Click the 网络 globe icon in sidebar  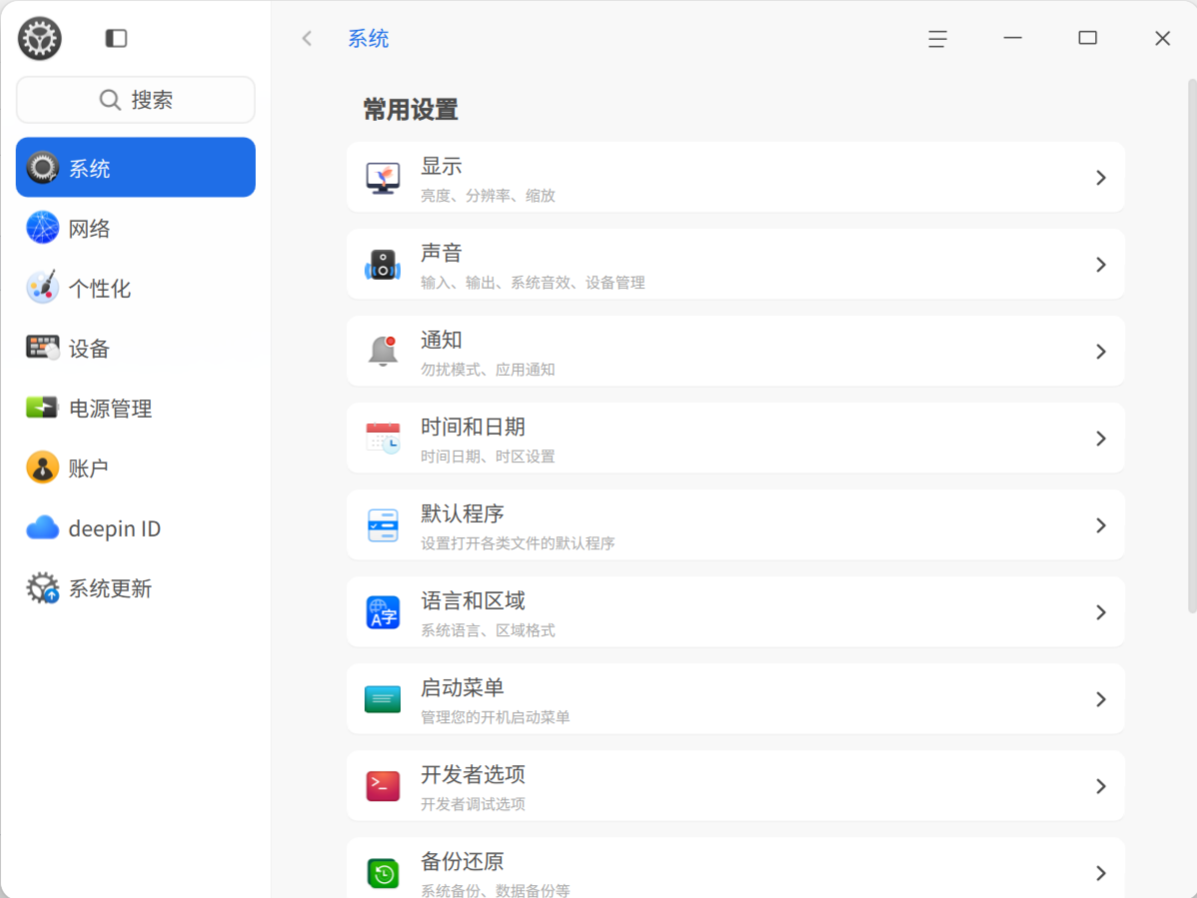(x=43, y=228)
